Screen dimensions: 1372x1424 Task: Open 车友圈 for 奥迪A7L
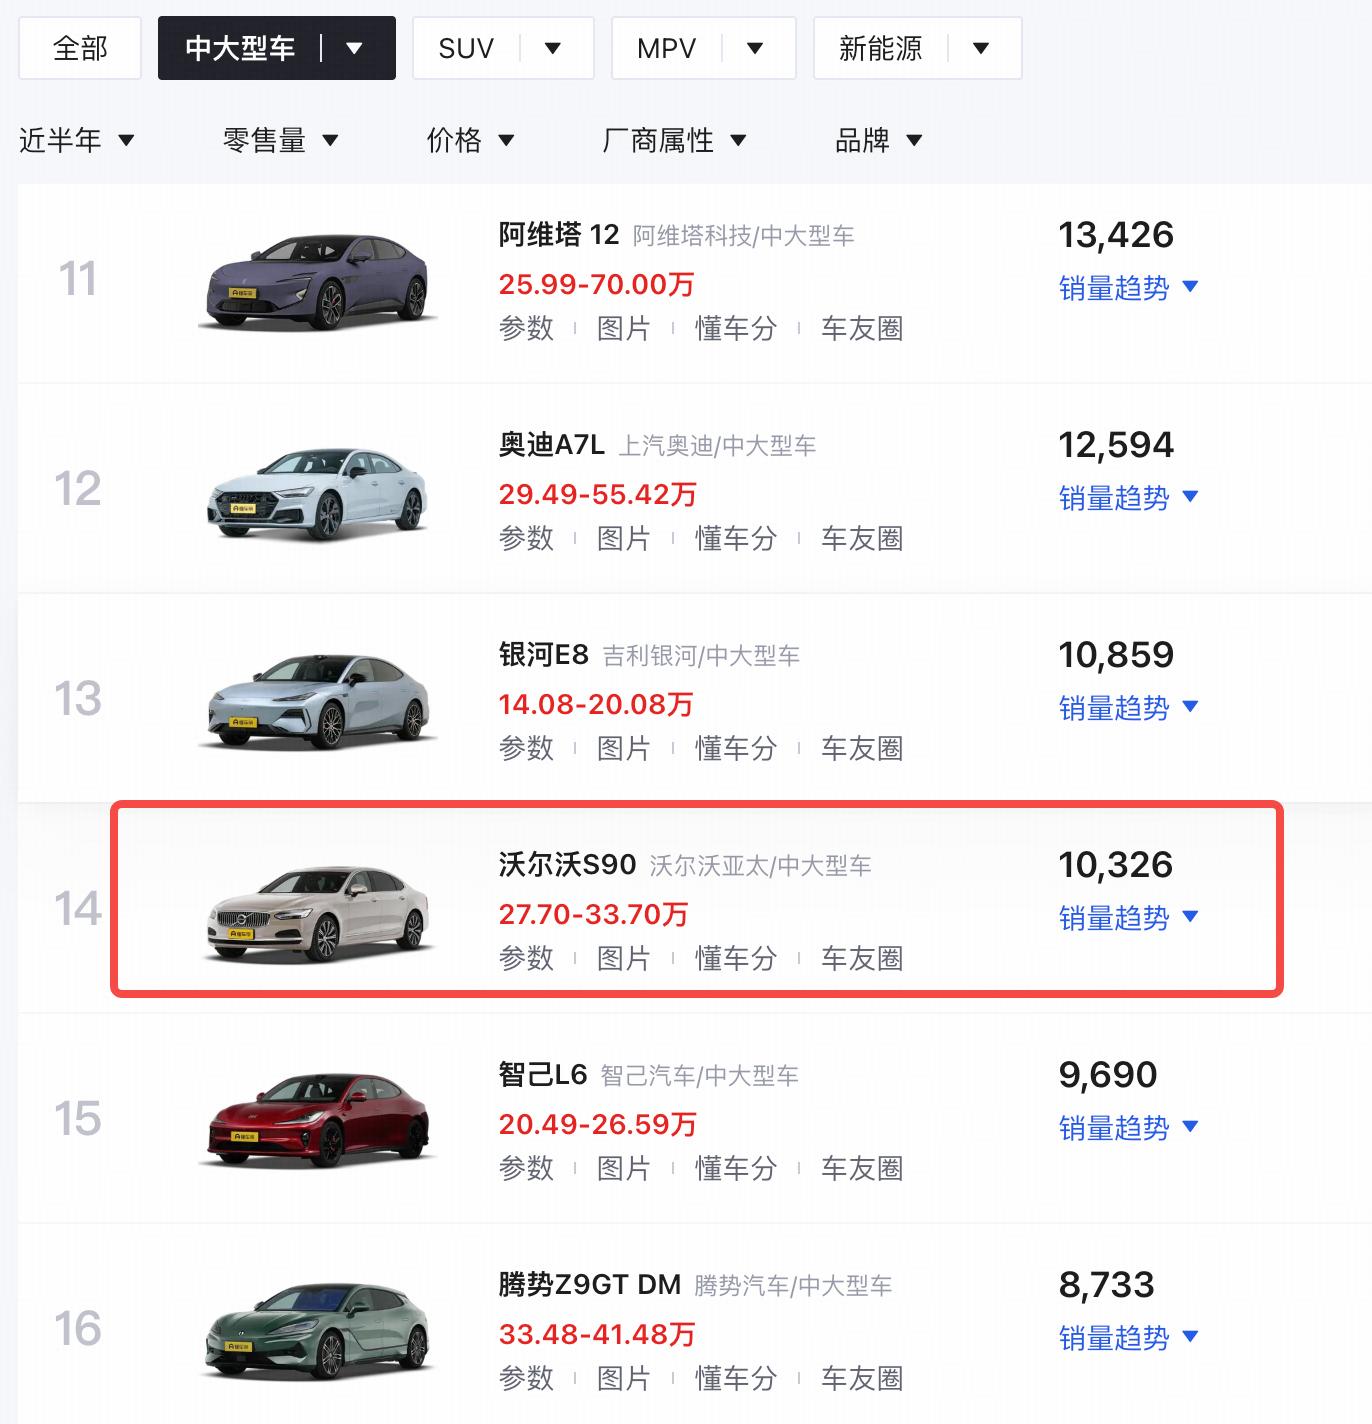pyautogui.click(x=862, y=538)
